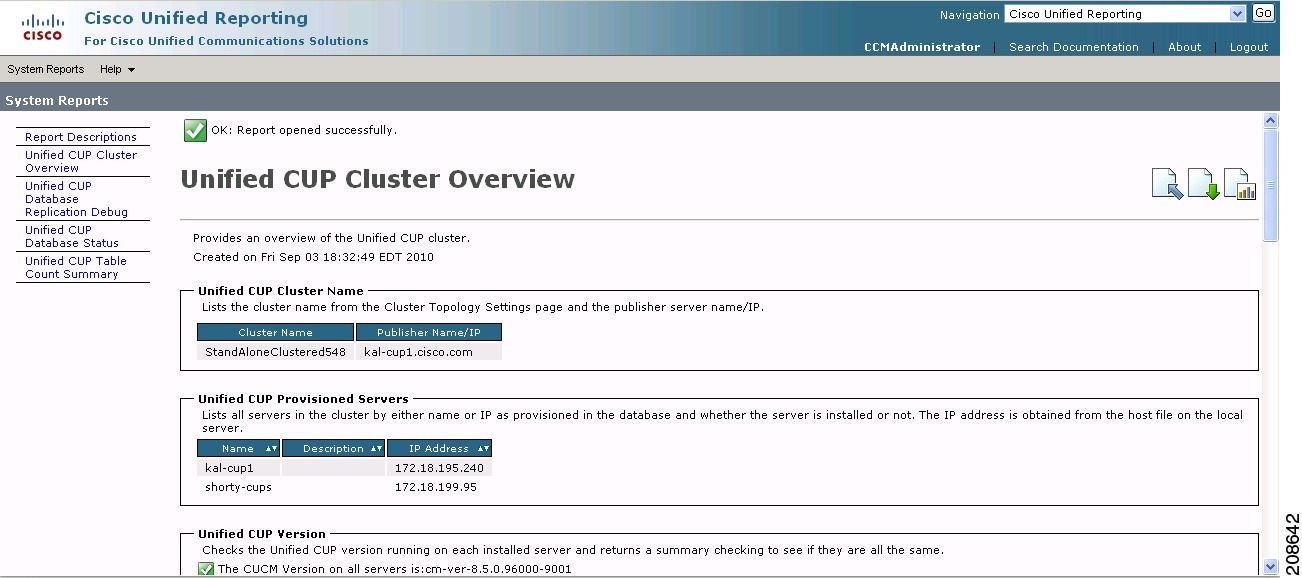Click the report view icon with cursor

click(x=1167, y=185)
